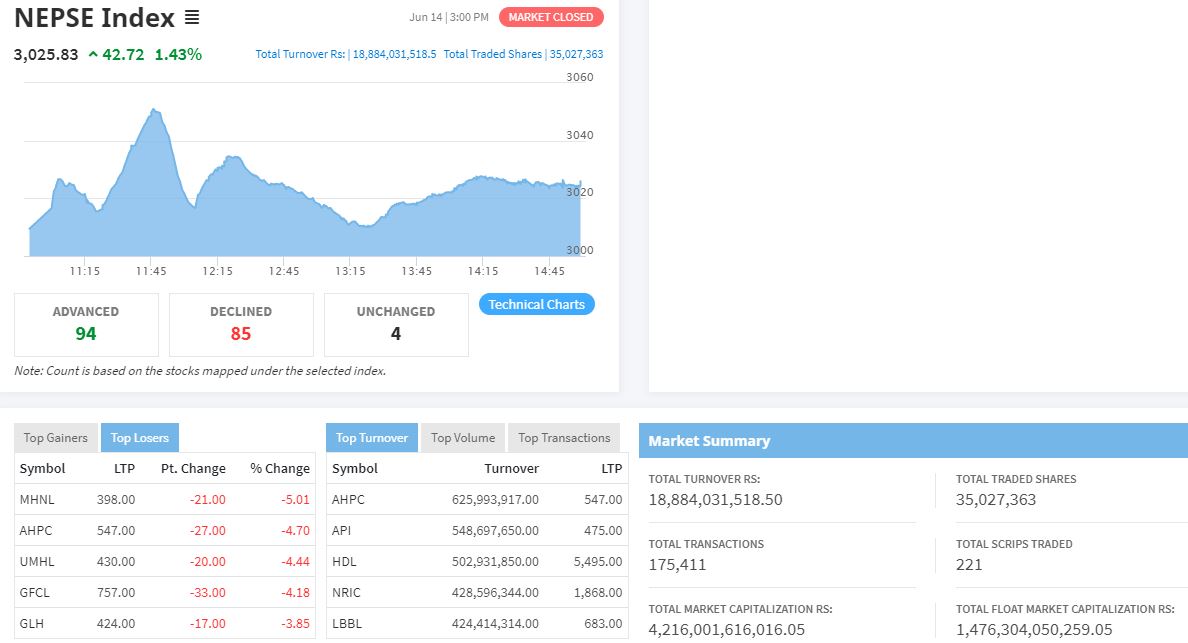Open the hamburger menu beside NEPSE Index
Screen dimensions: 1188x643
[192, 17]
